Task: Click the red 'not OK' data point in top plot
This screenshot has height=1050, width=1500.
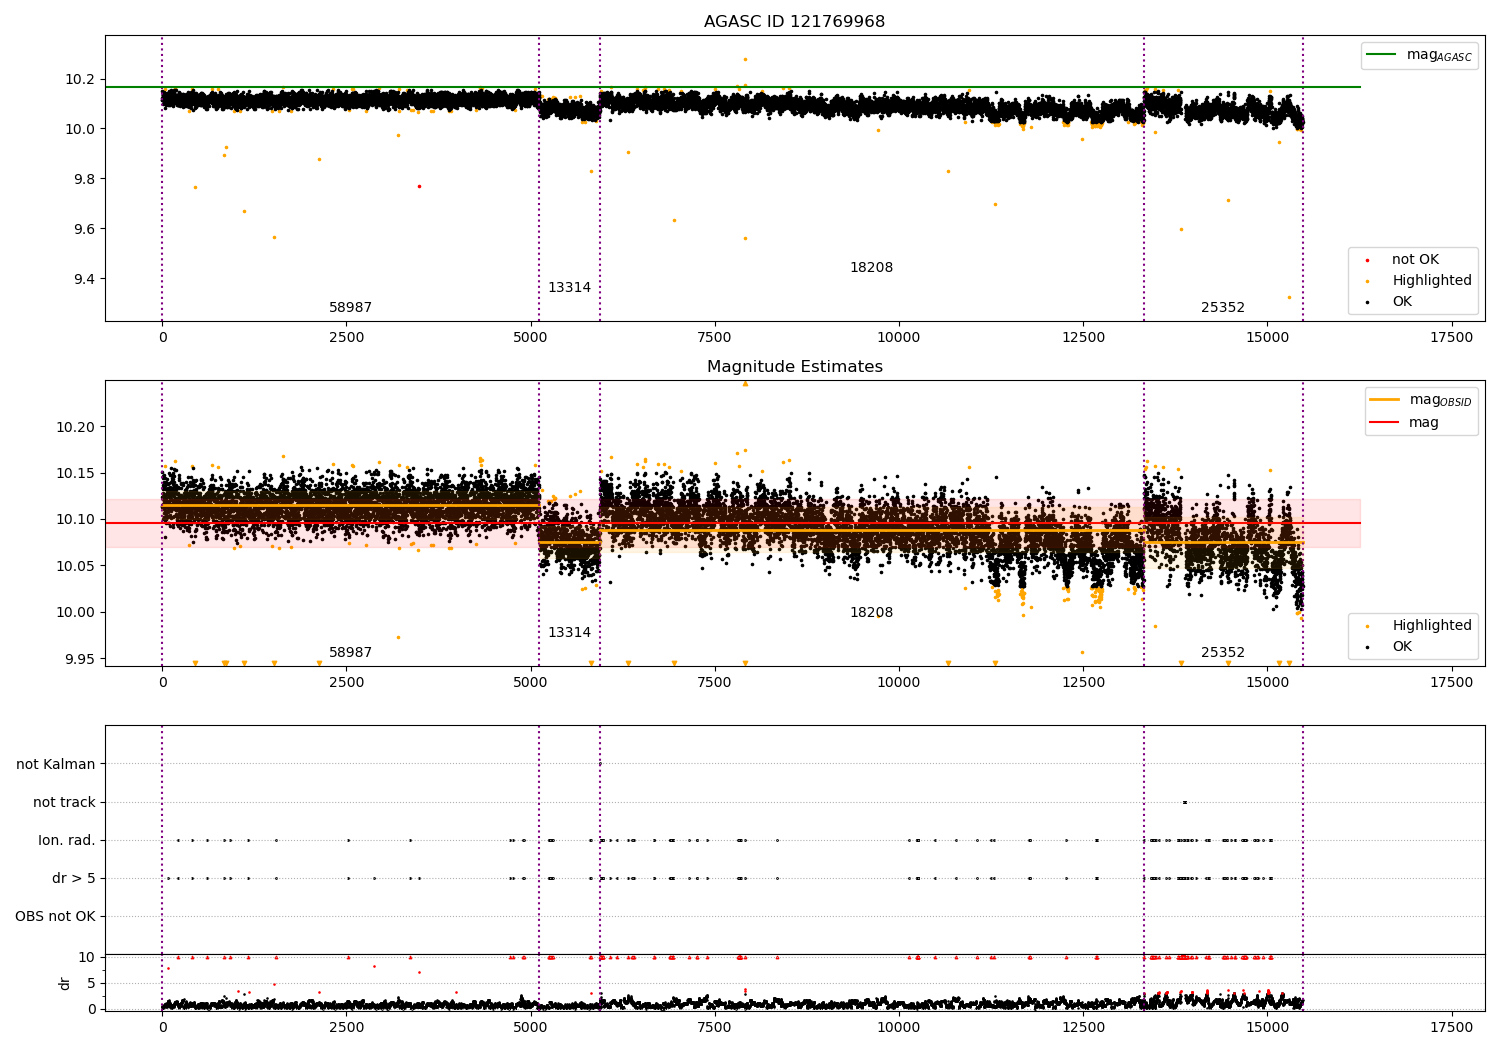Action: [x=419, y=186]
